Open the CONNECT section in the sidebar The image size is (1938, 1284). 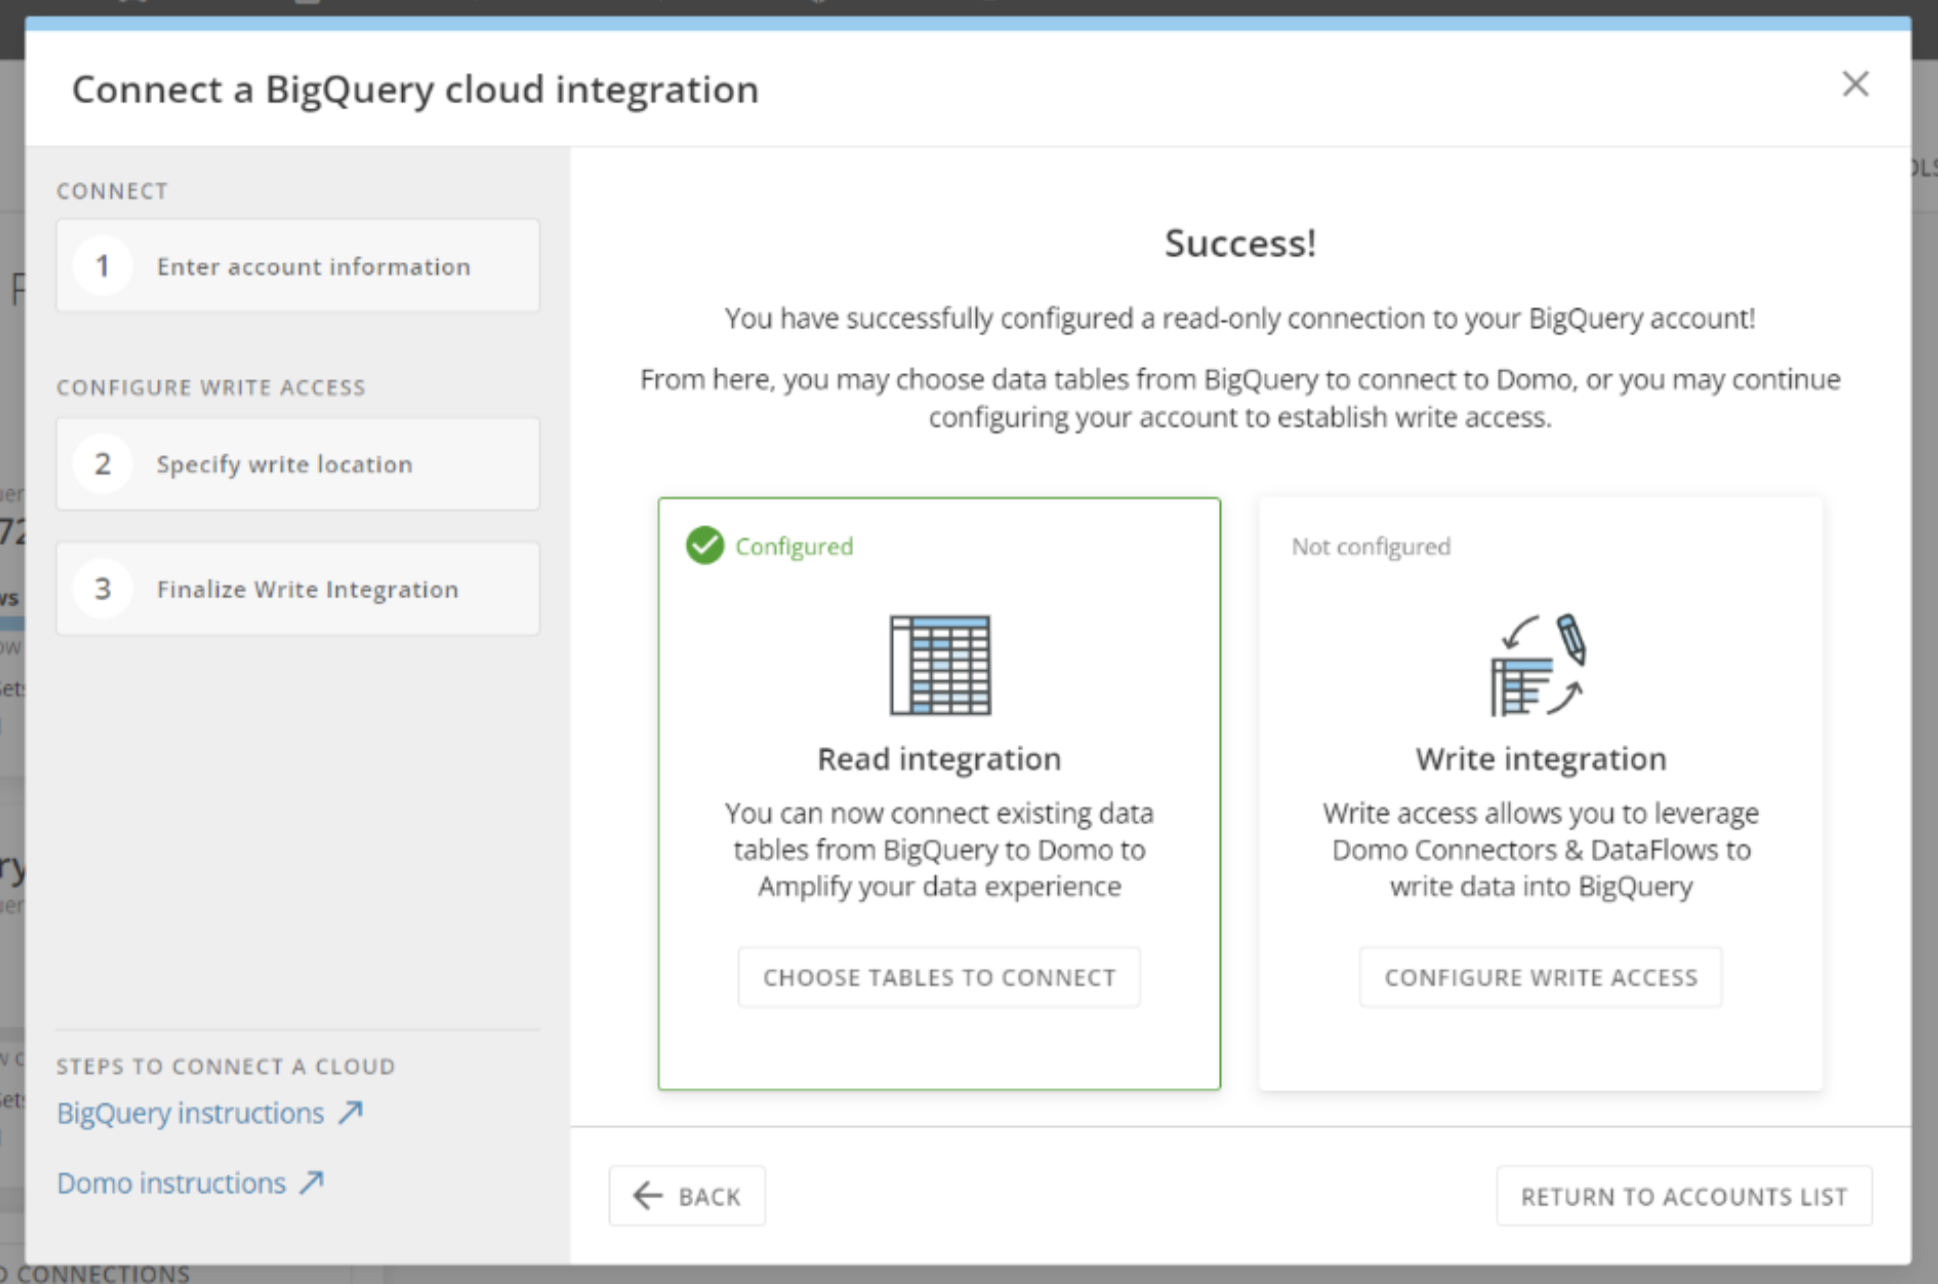[113, 190]
